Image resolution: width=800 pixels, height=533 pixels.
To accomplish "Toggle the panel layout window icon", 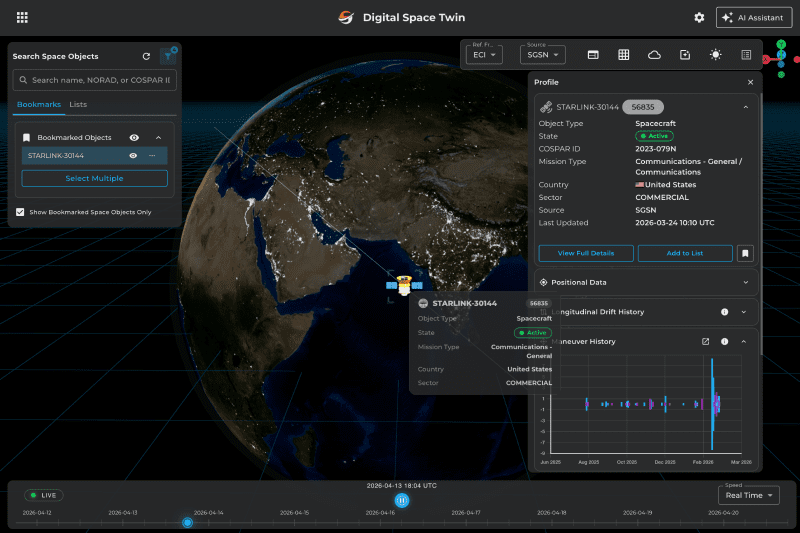I will pyautogui.click(x=593, y=55).
